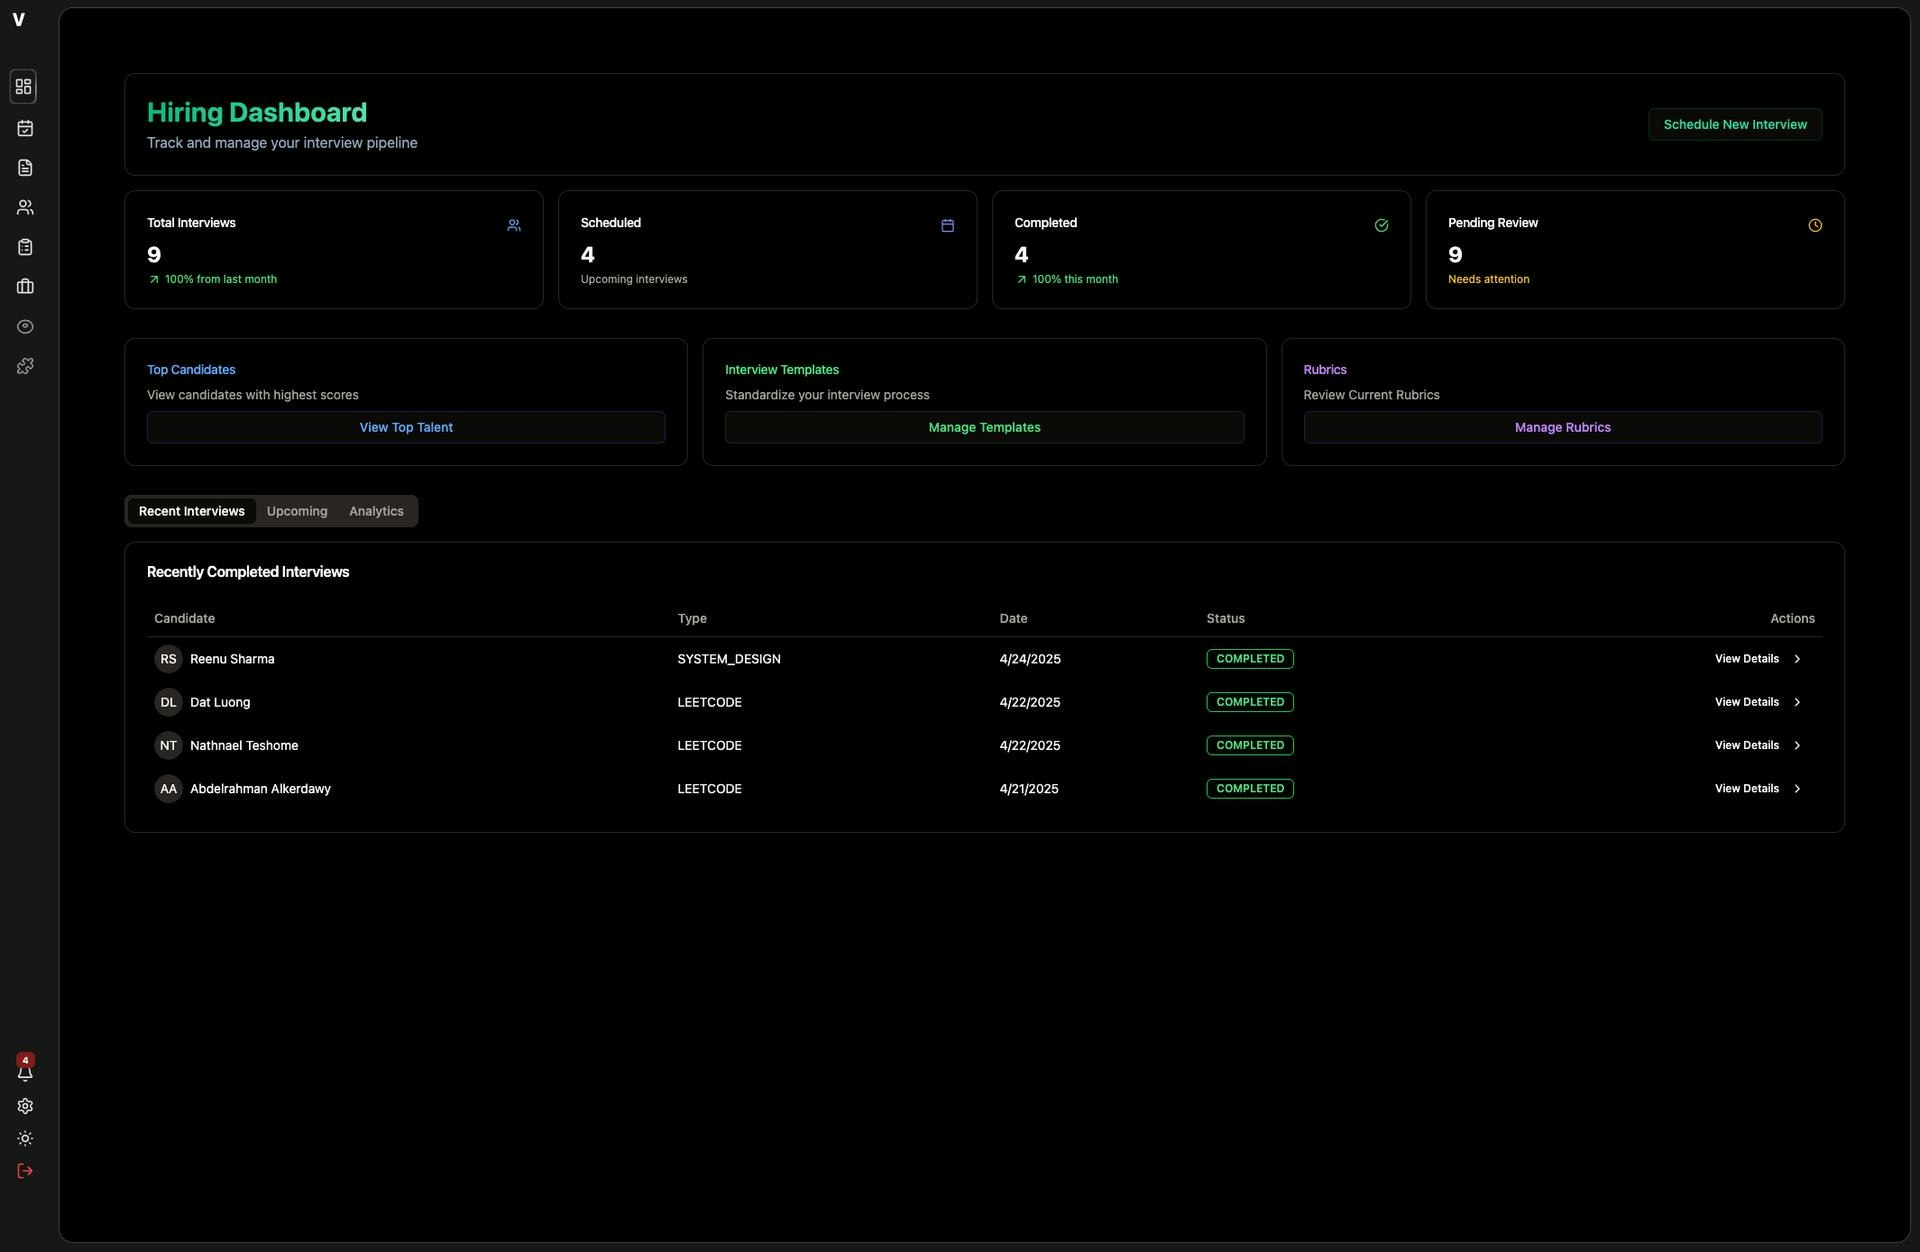
Task: Open the briefcase jobs section in sidebar
Action: coord(24,286)
